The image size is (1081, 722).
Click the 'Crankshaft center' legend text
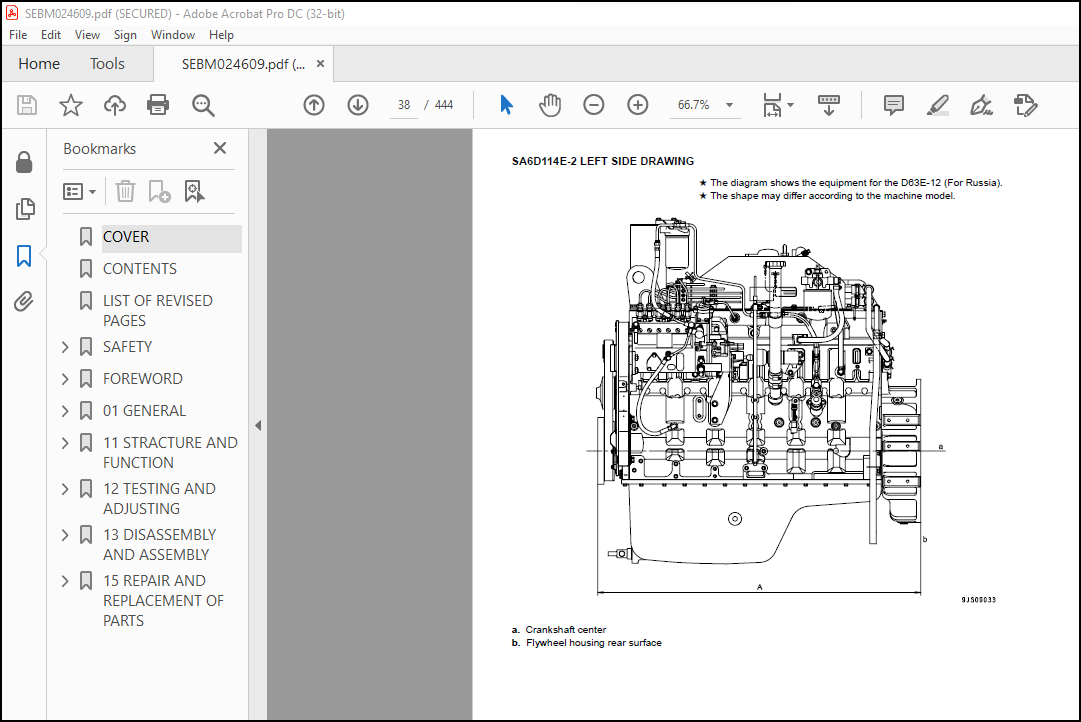pyautogui.click(x=565, y=630)
